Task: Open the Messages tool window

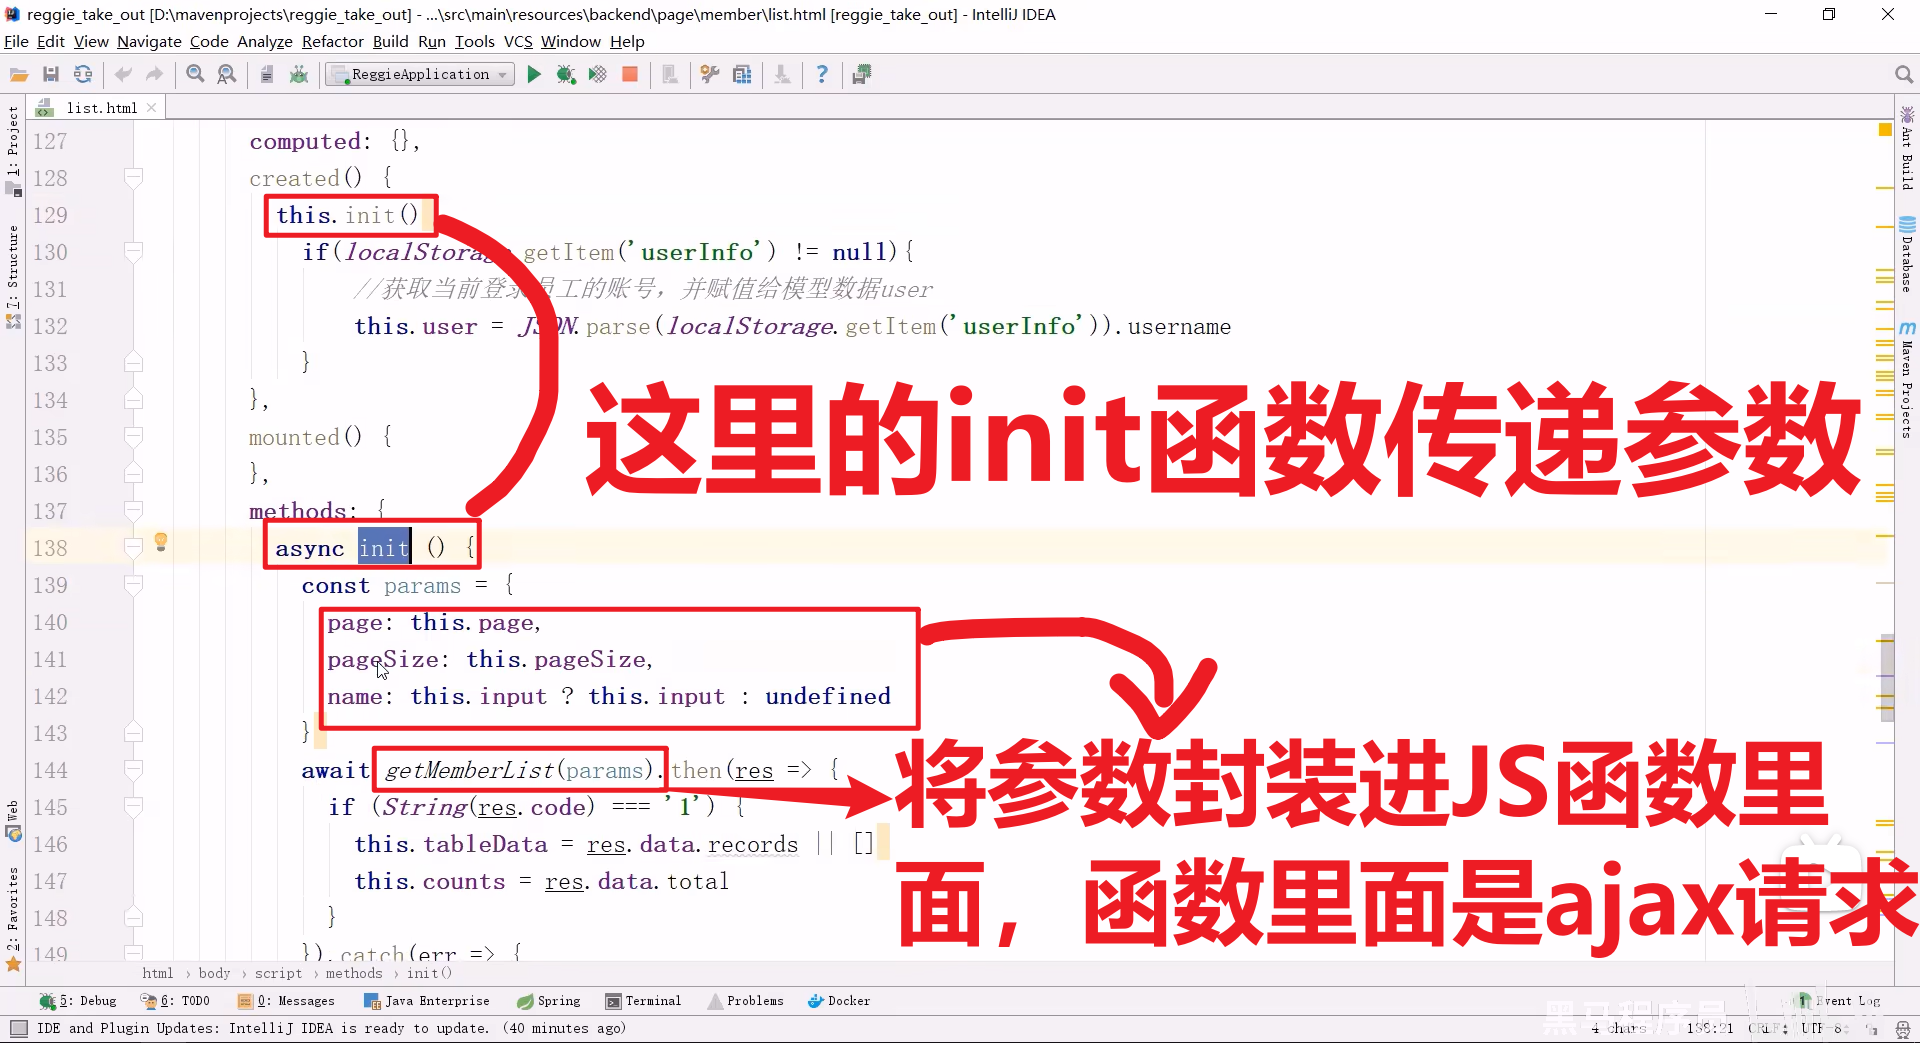Action: [287, 1001]
